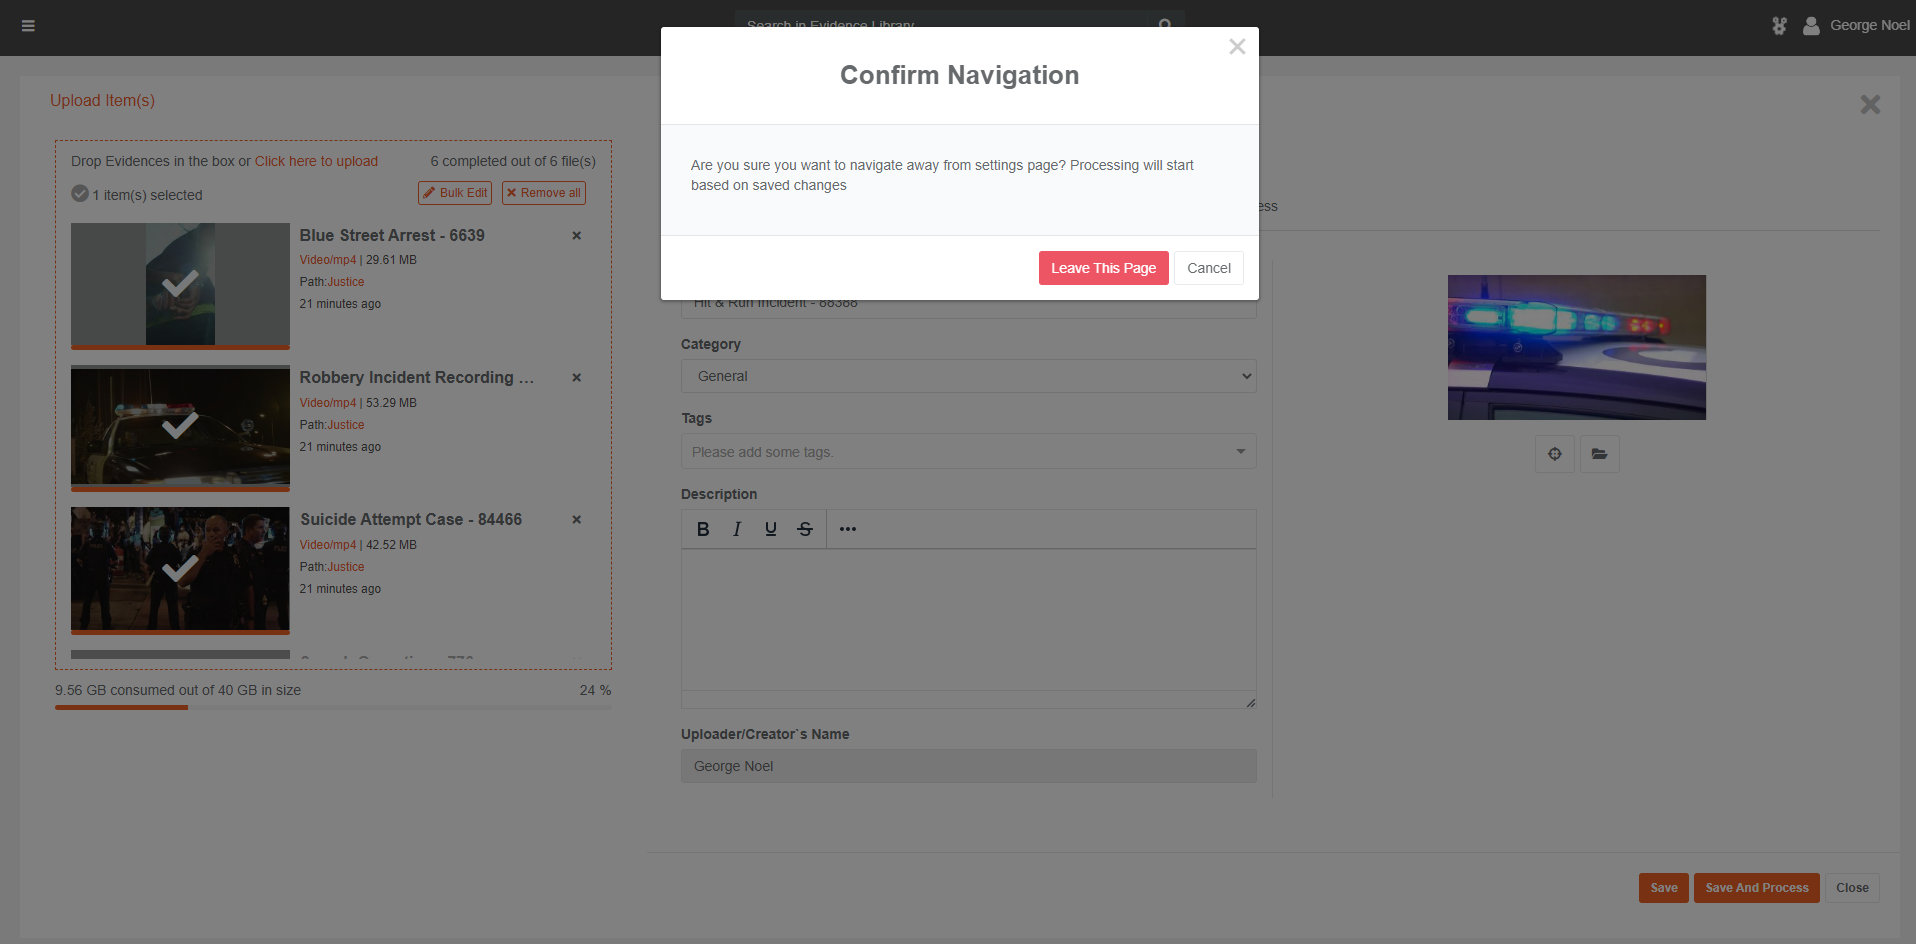Screen dimensions: 1916x944
Task: Remove Blue Street Arrest file
Action: 576,236
